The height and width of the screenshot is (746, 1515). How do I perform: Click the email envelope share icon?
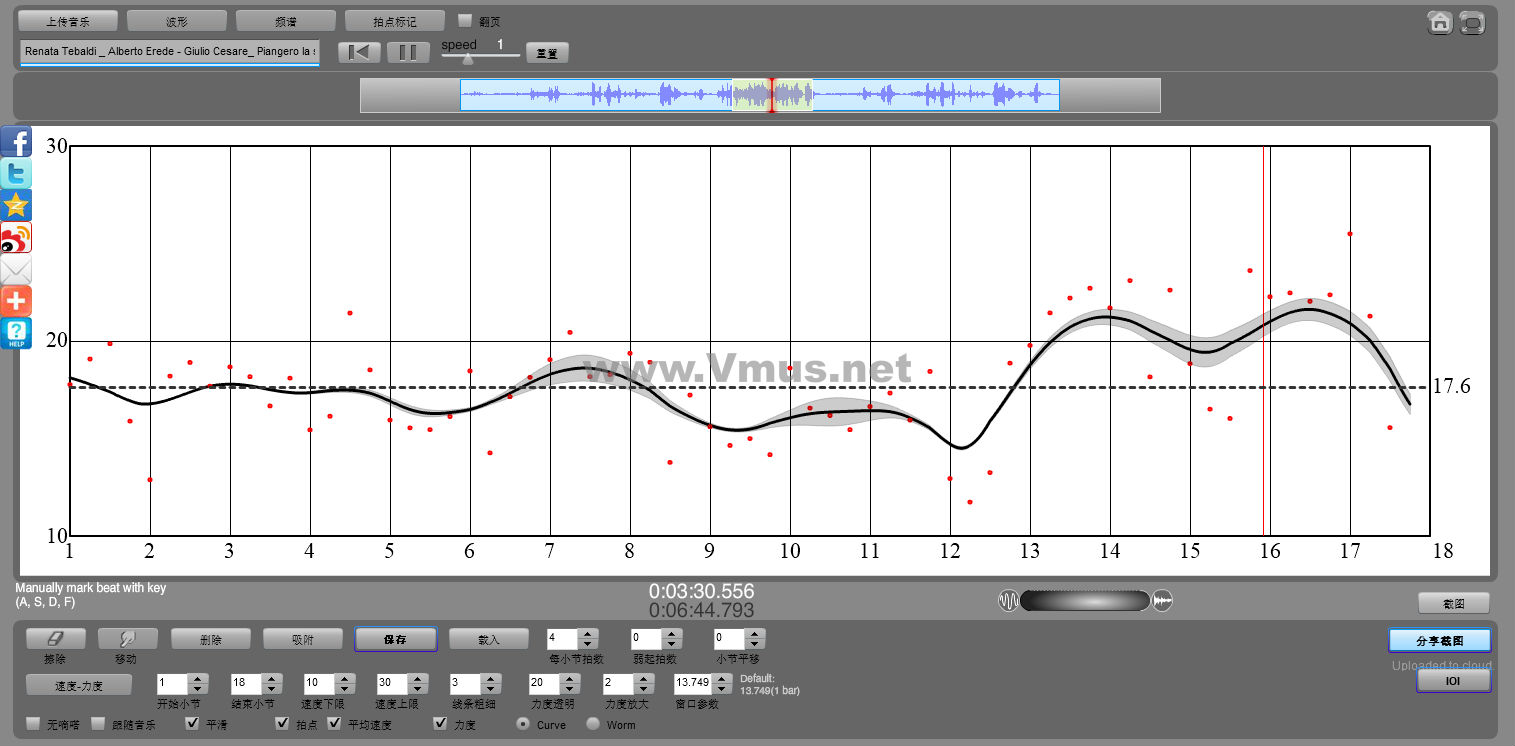[16, 269]
